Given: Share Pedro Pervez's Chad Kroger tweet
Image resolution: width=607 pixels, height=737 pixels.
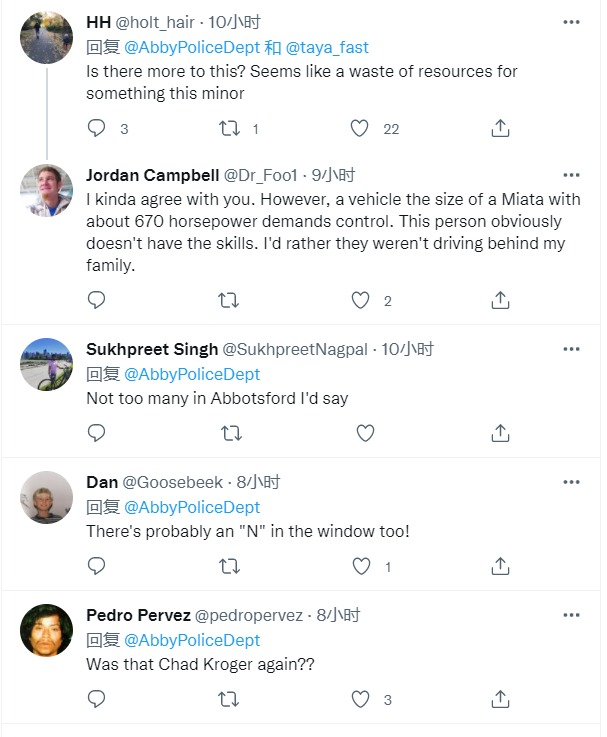Looking at the screenshot, I should pyautogui.click(x=501, y=699).
